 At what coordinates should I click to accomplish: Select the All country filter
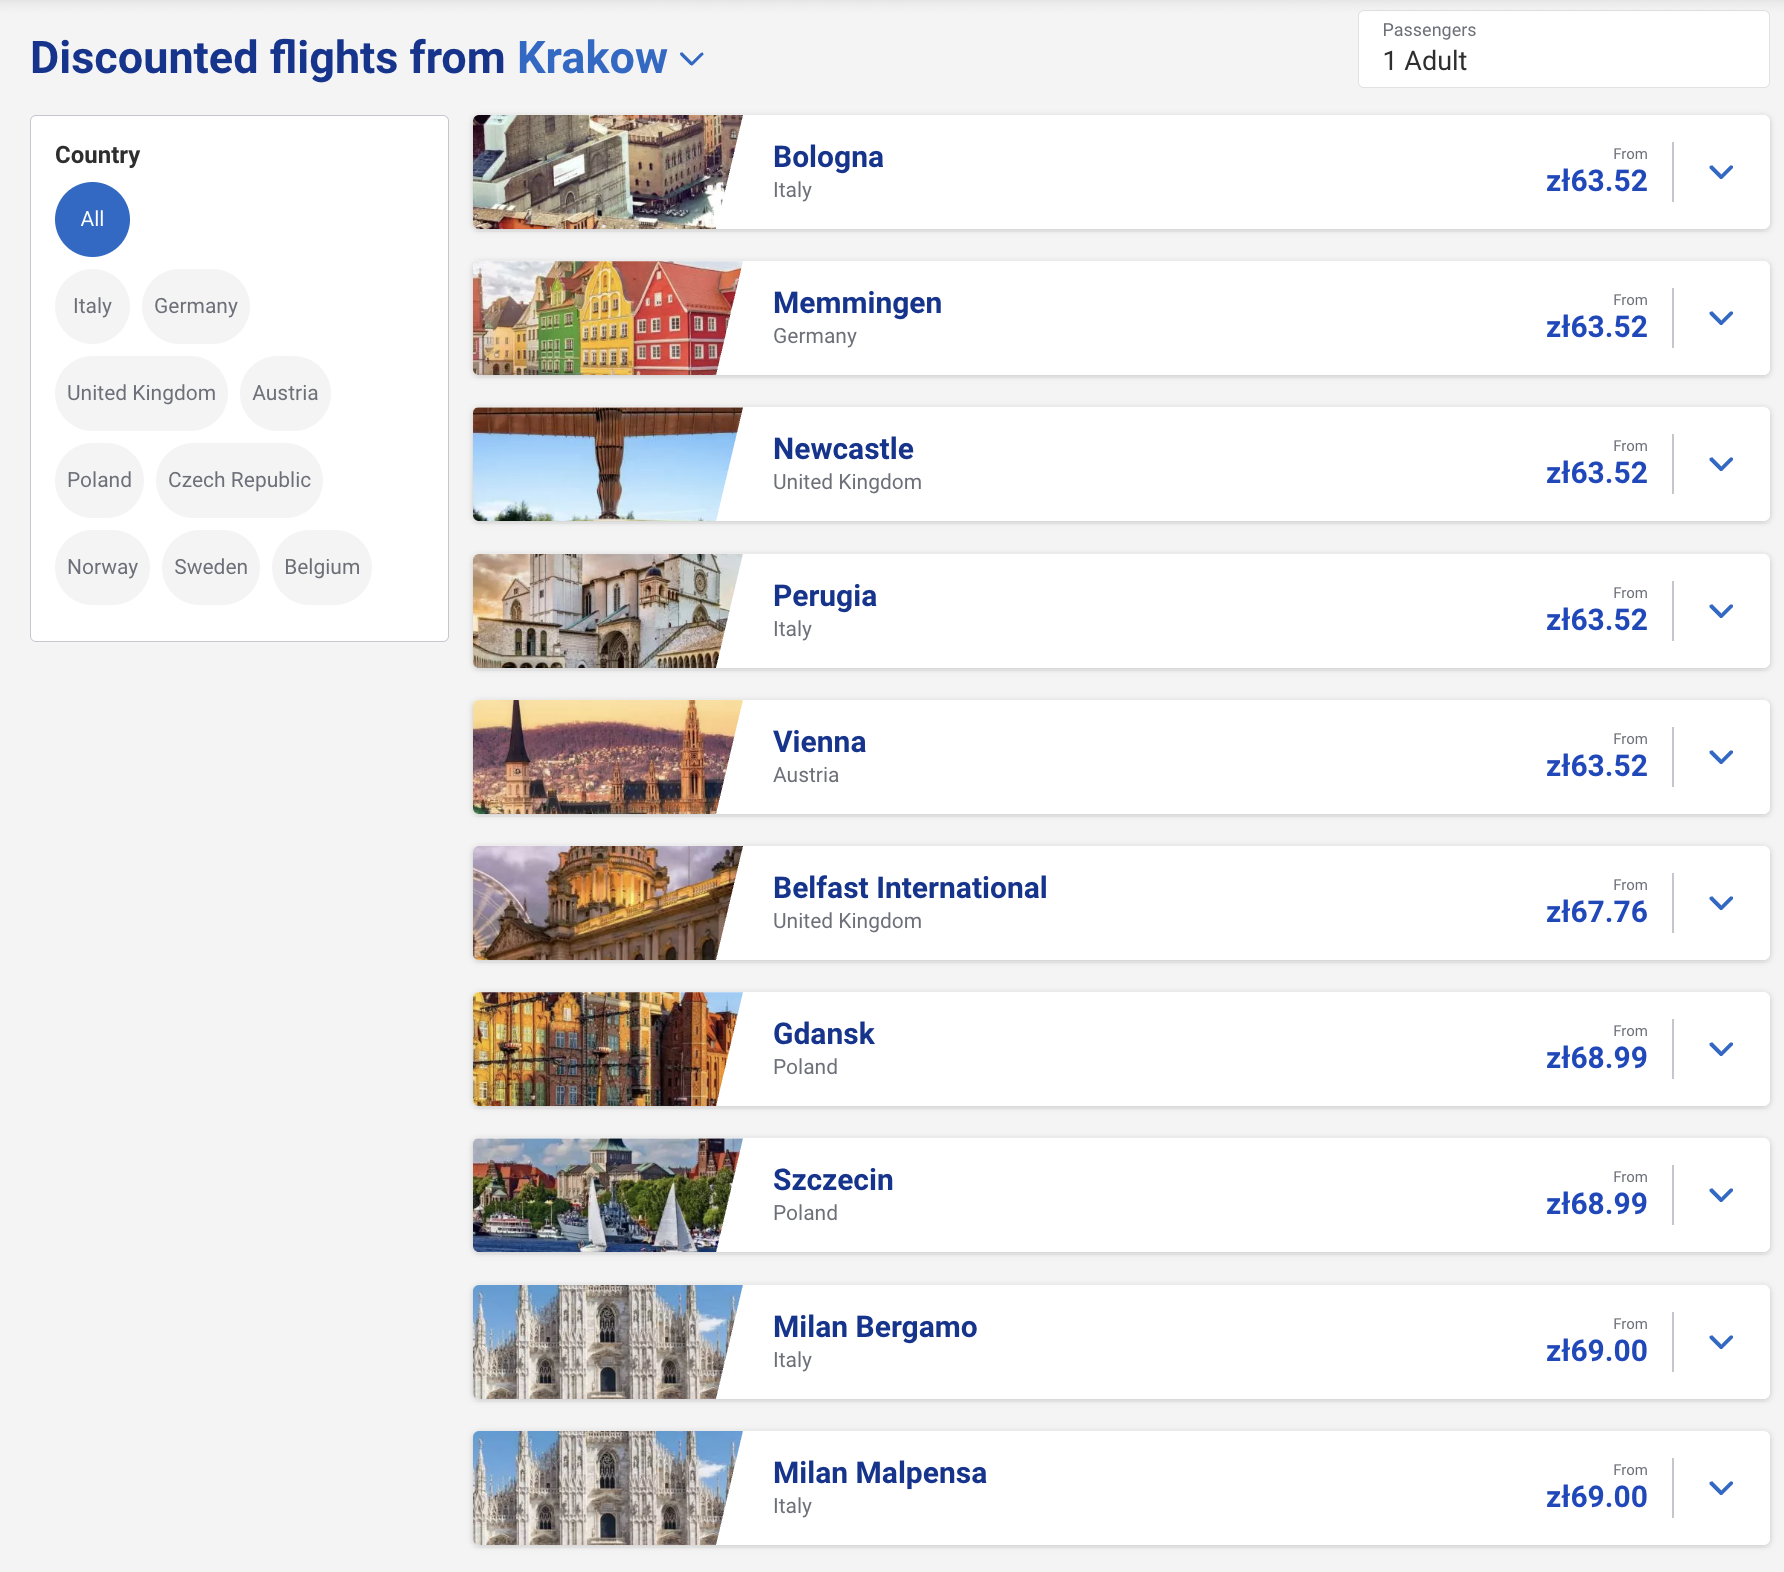coord(92,219)
